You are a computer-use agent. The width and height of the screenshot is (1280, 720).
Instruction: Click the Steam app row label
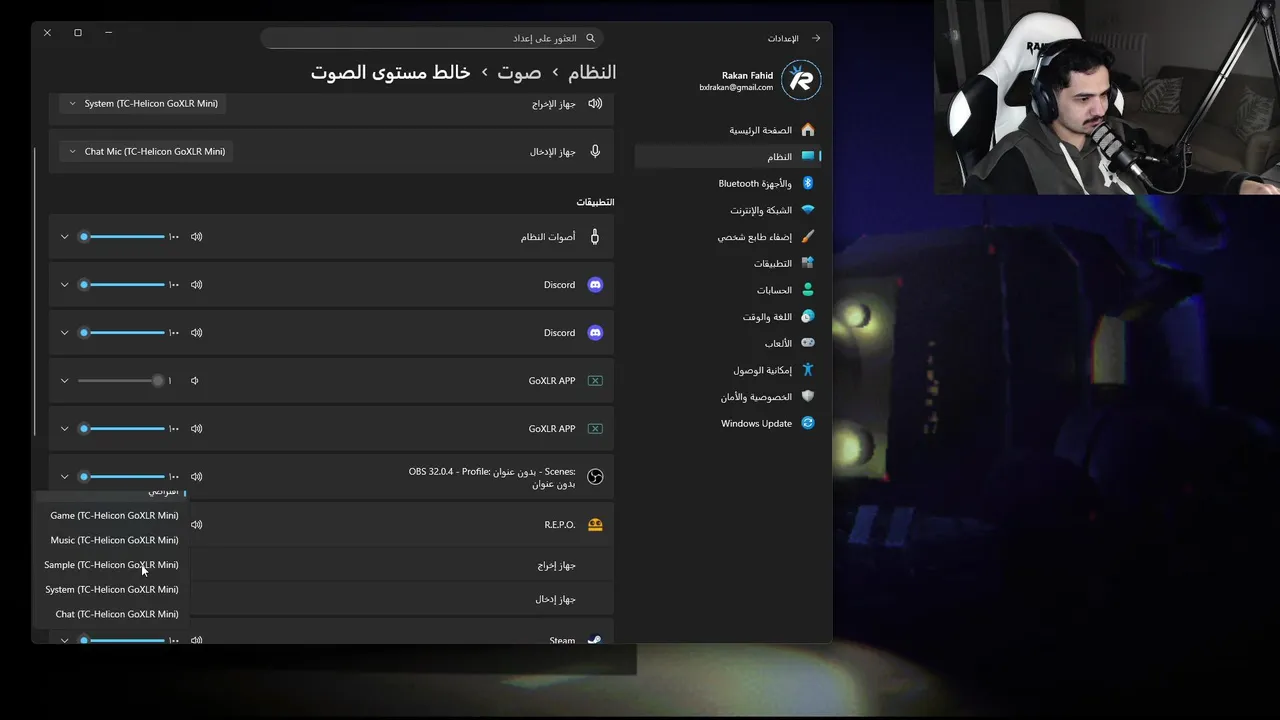click(562, 640)
